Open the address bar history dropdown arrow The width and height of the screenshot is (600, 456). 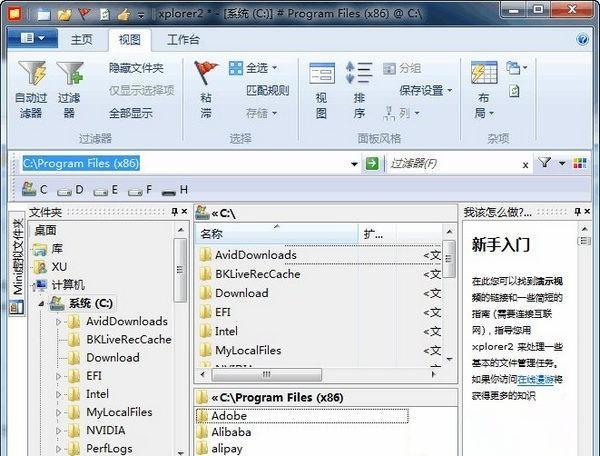354,164
